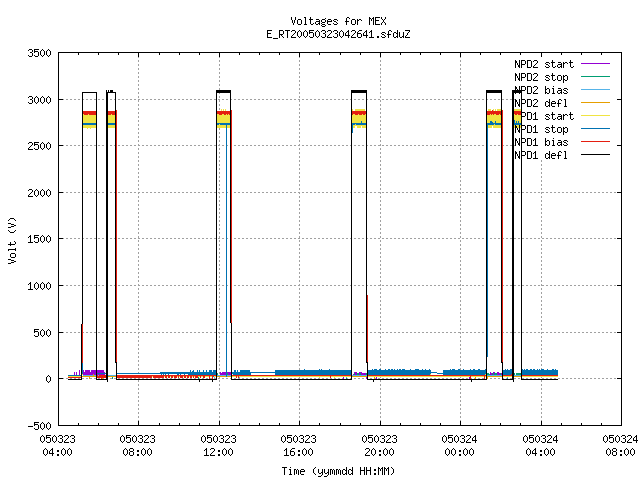Click the 3500 y-axis tick label

(40, 53)
